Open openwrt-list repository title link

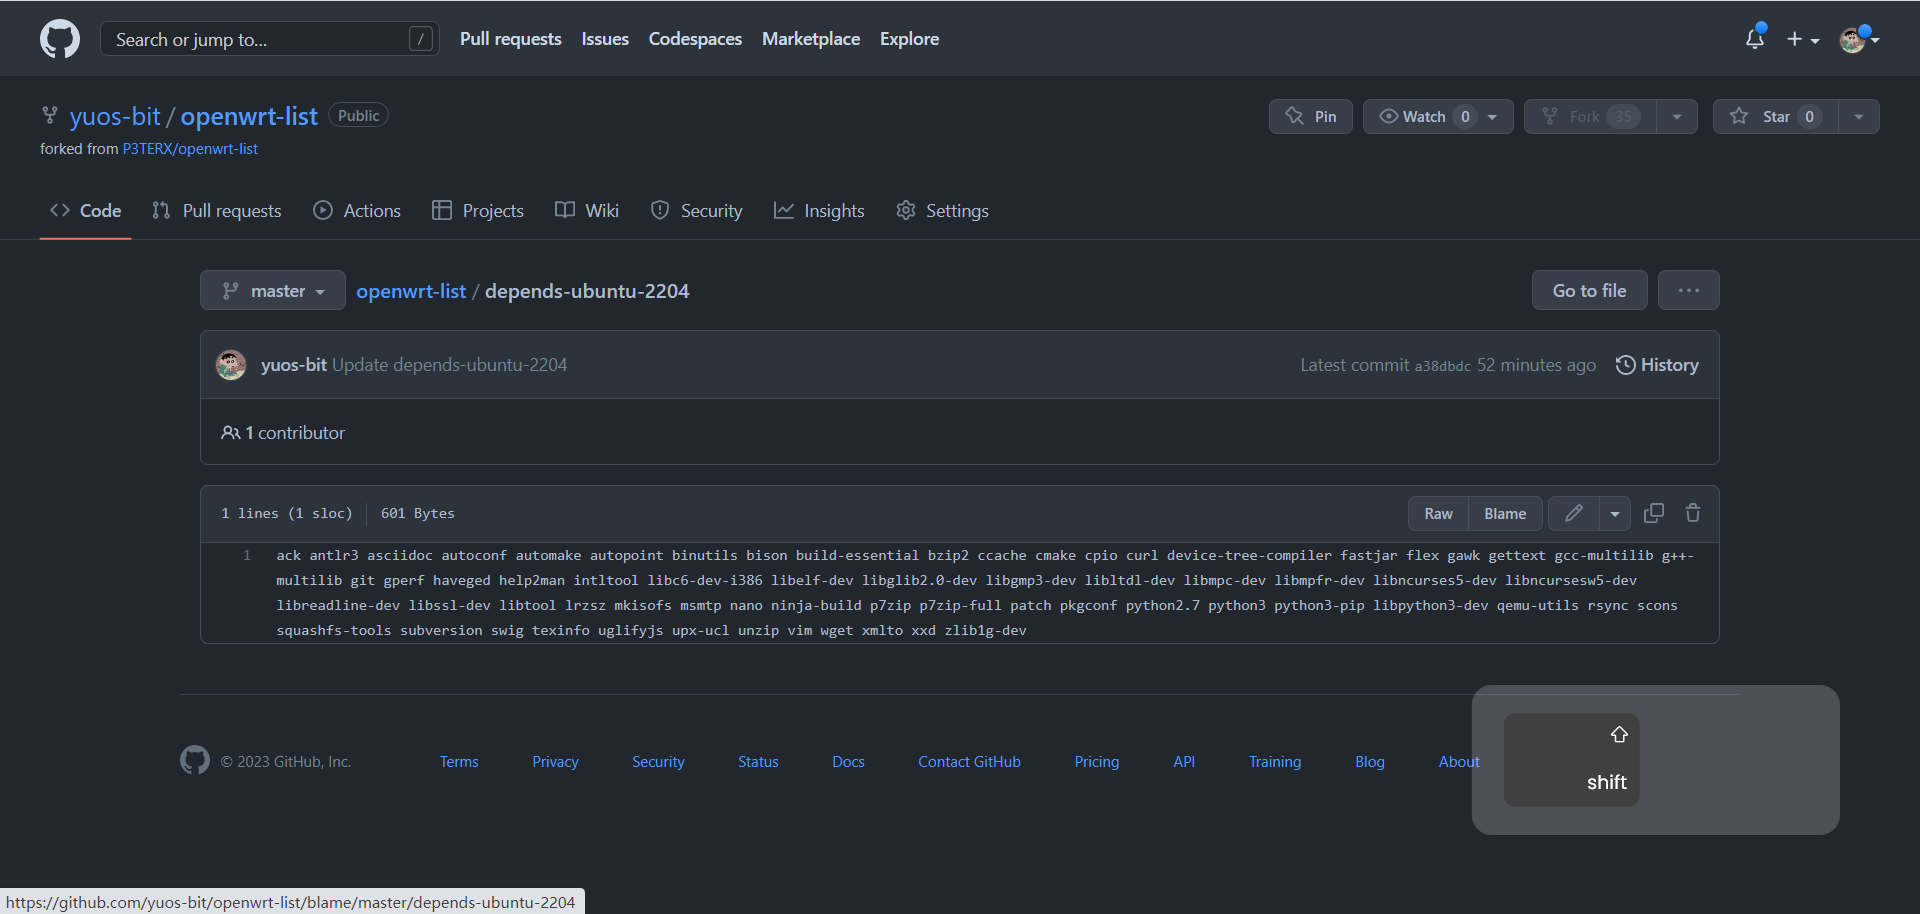249,116
